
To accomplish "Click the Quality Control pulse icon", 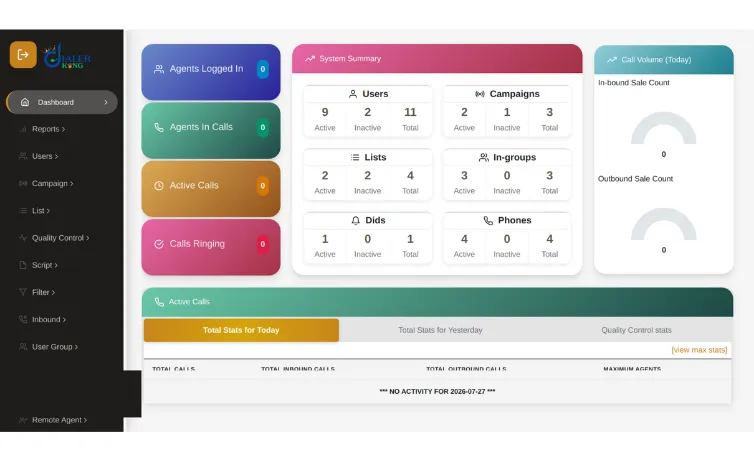I will tap(23, 237).
